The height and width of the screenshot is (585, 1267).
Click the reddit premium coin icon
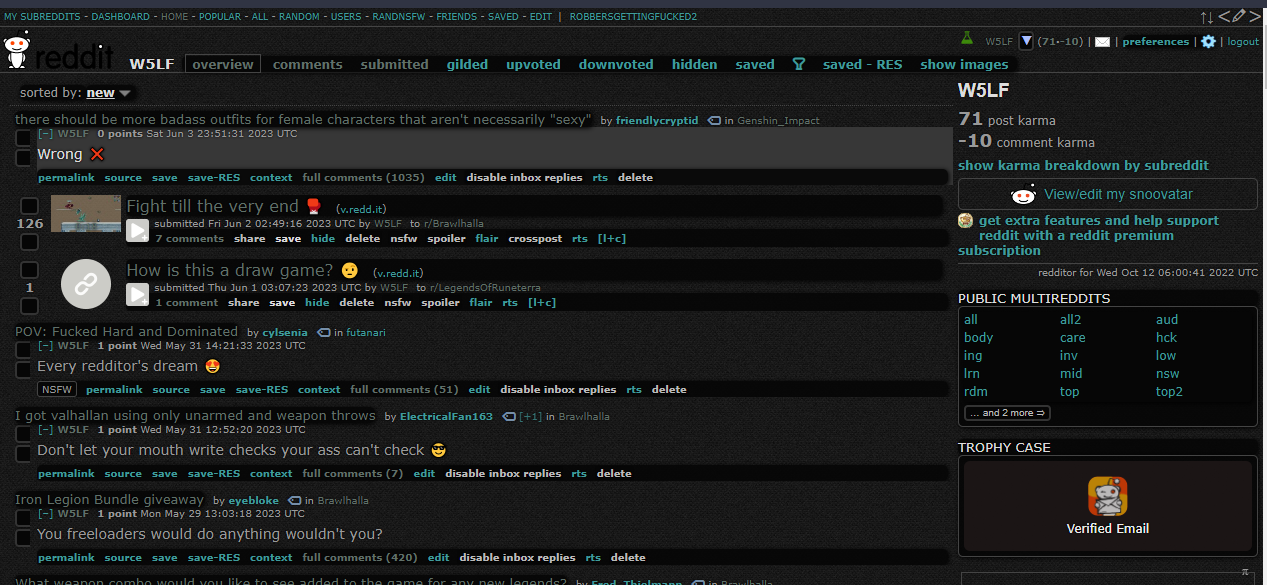pyautogui.click(x=966, y=220)
